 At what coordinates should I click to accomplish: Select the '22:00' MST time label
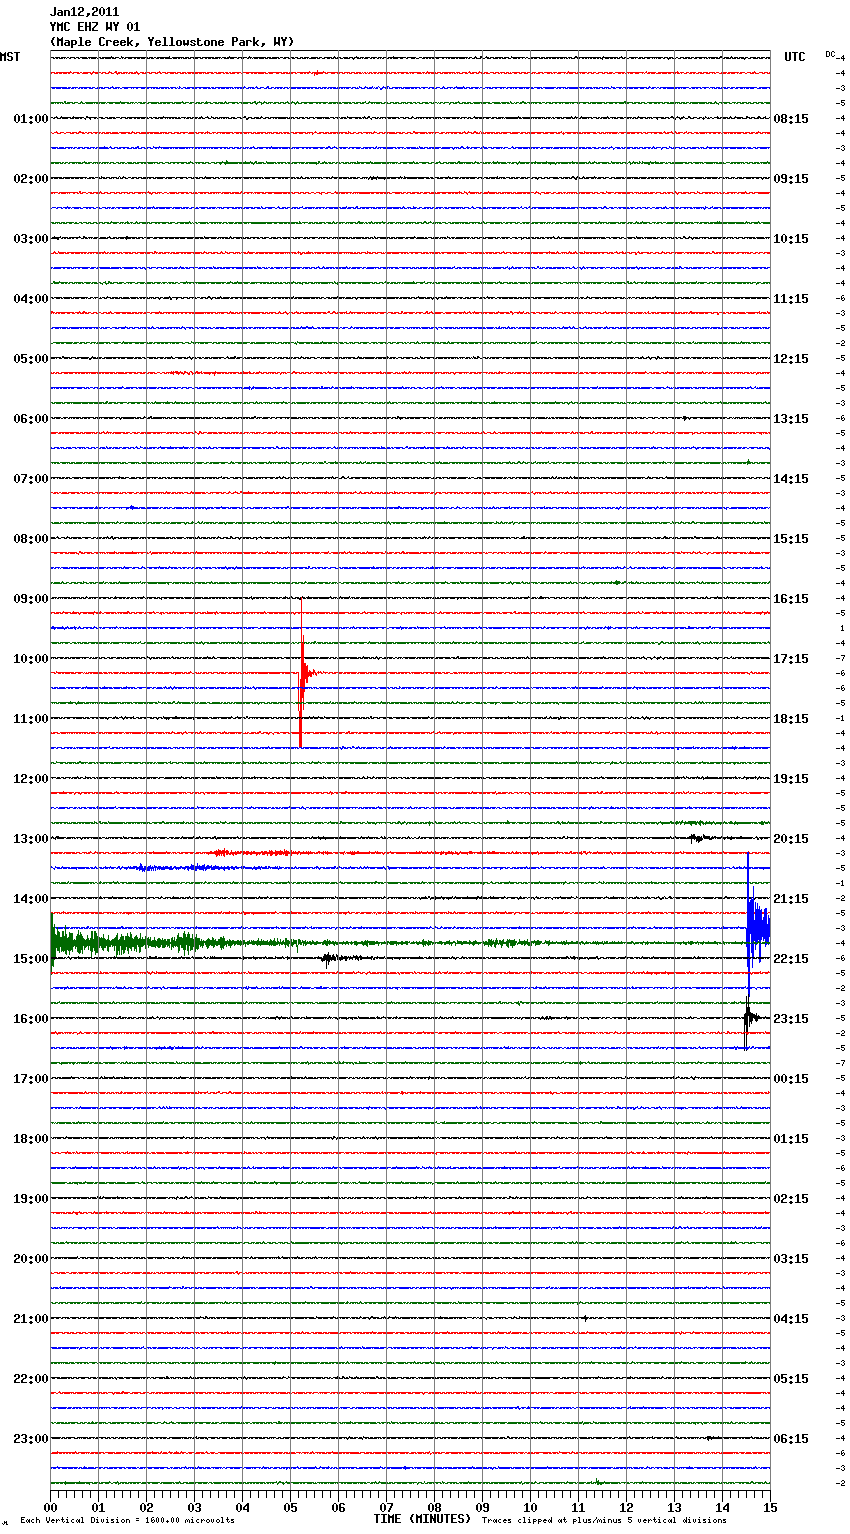click(x=31, y=1379)
